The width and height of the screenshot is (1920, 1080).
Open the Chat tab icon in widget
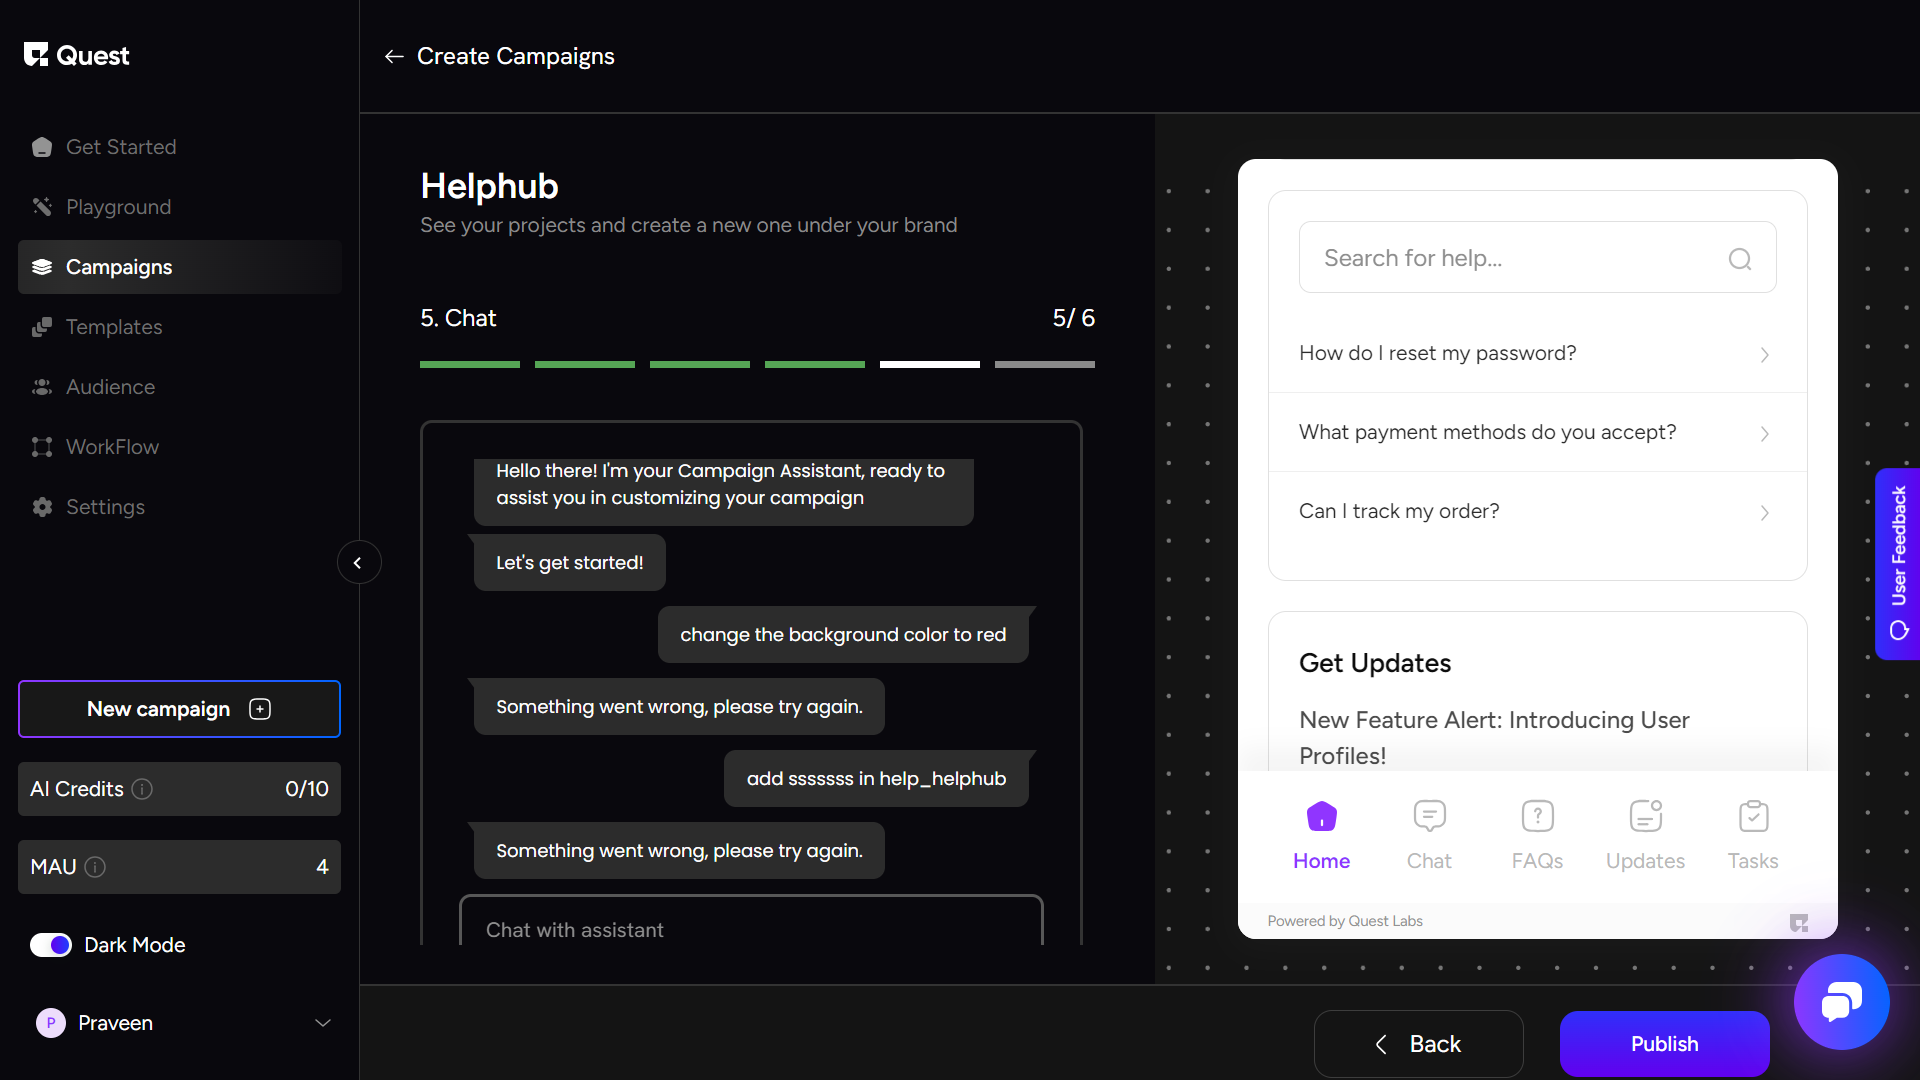click(x=1429, y=817)
